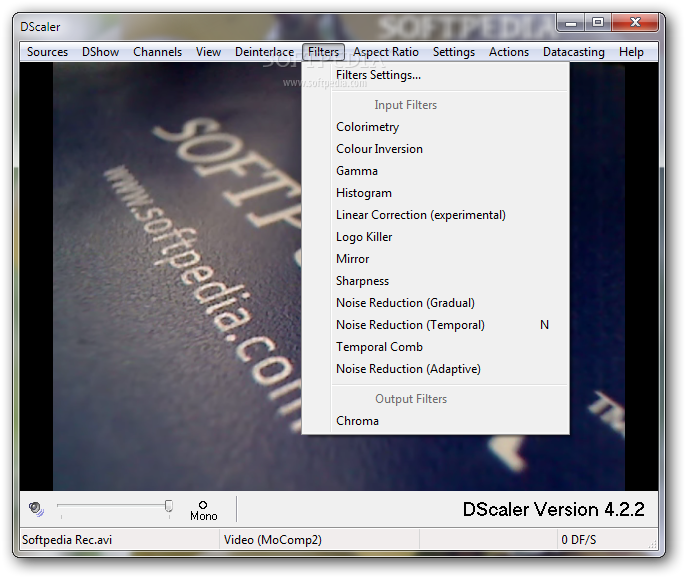The width and height of the screenshot is (686, 578).
Task: Open the View menu
Action: (208, 52)
